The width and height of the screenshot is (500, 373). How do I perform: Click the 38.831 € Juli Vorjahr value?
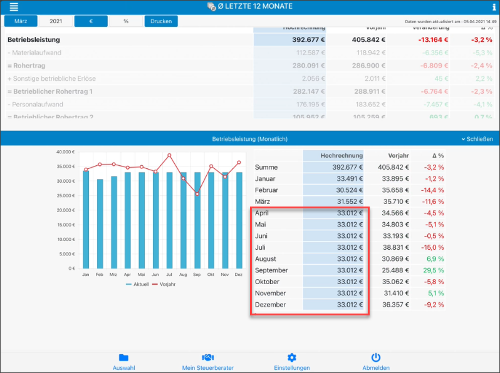point(395,247)
